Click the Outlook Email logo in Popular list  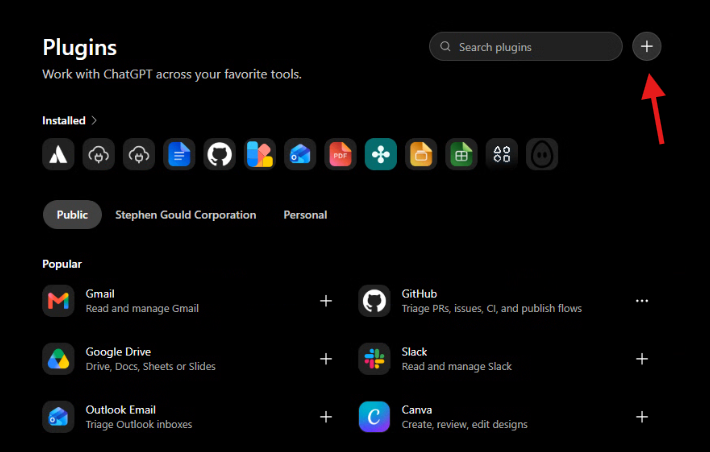58,417
